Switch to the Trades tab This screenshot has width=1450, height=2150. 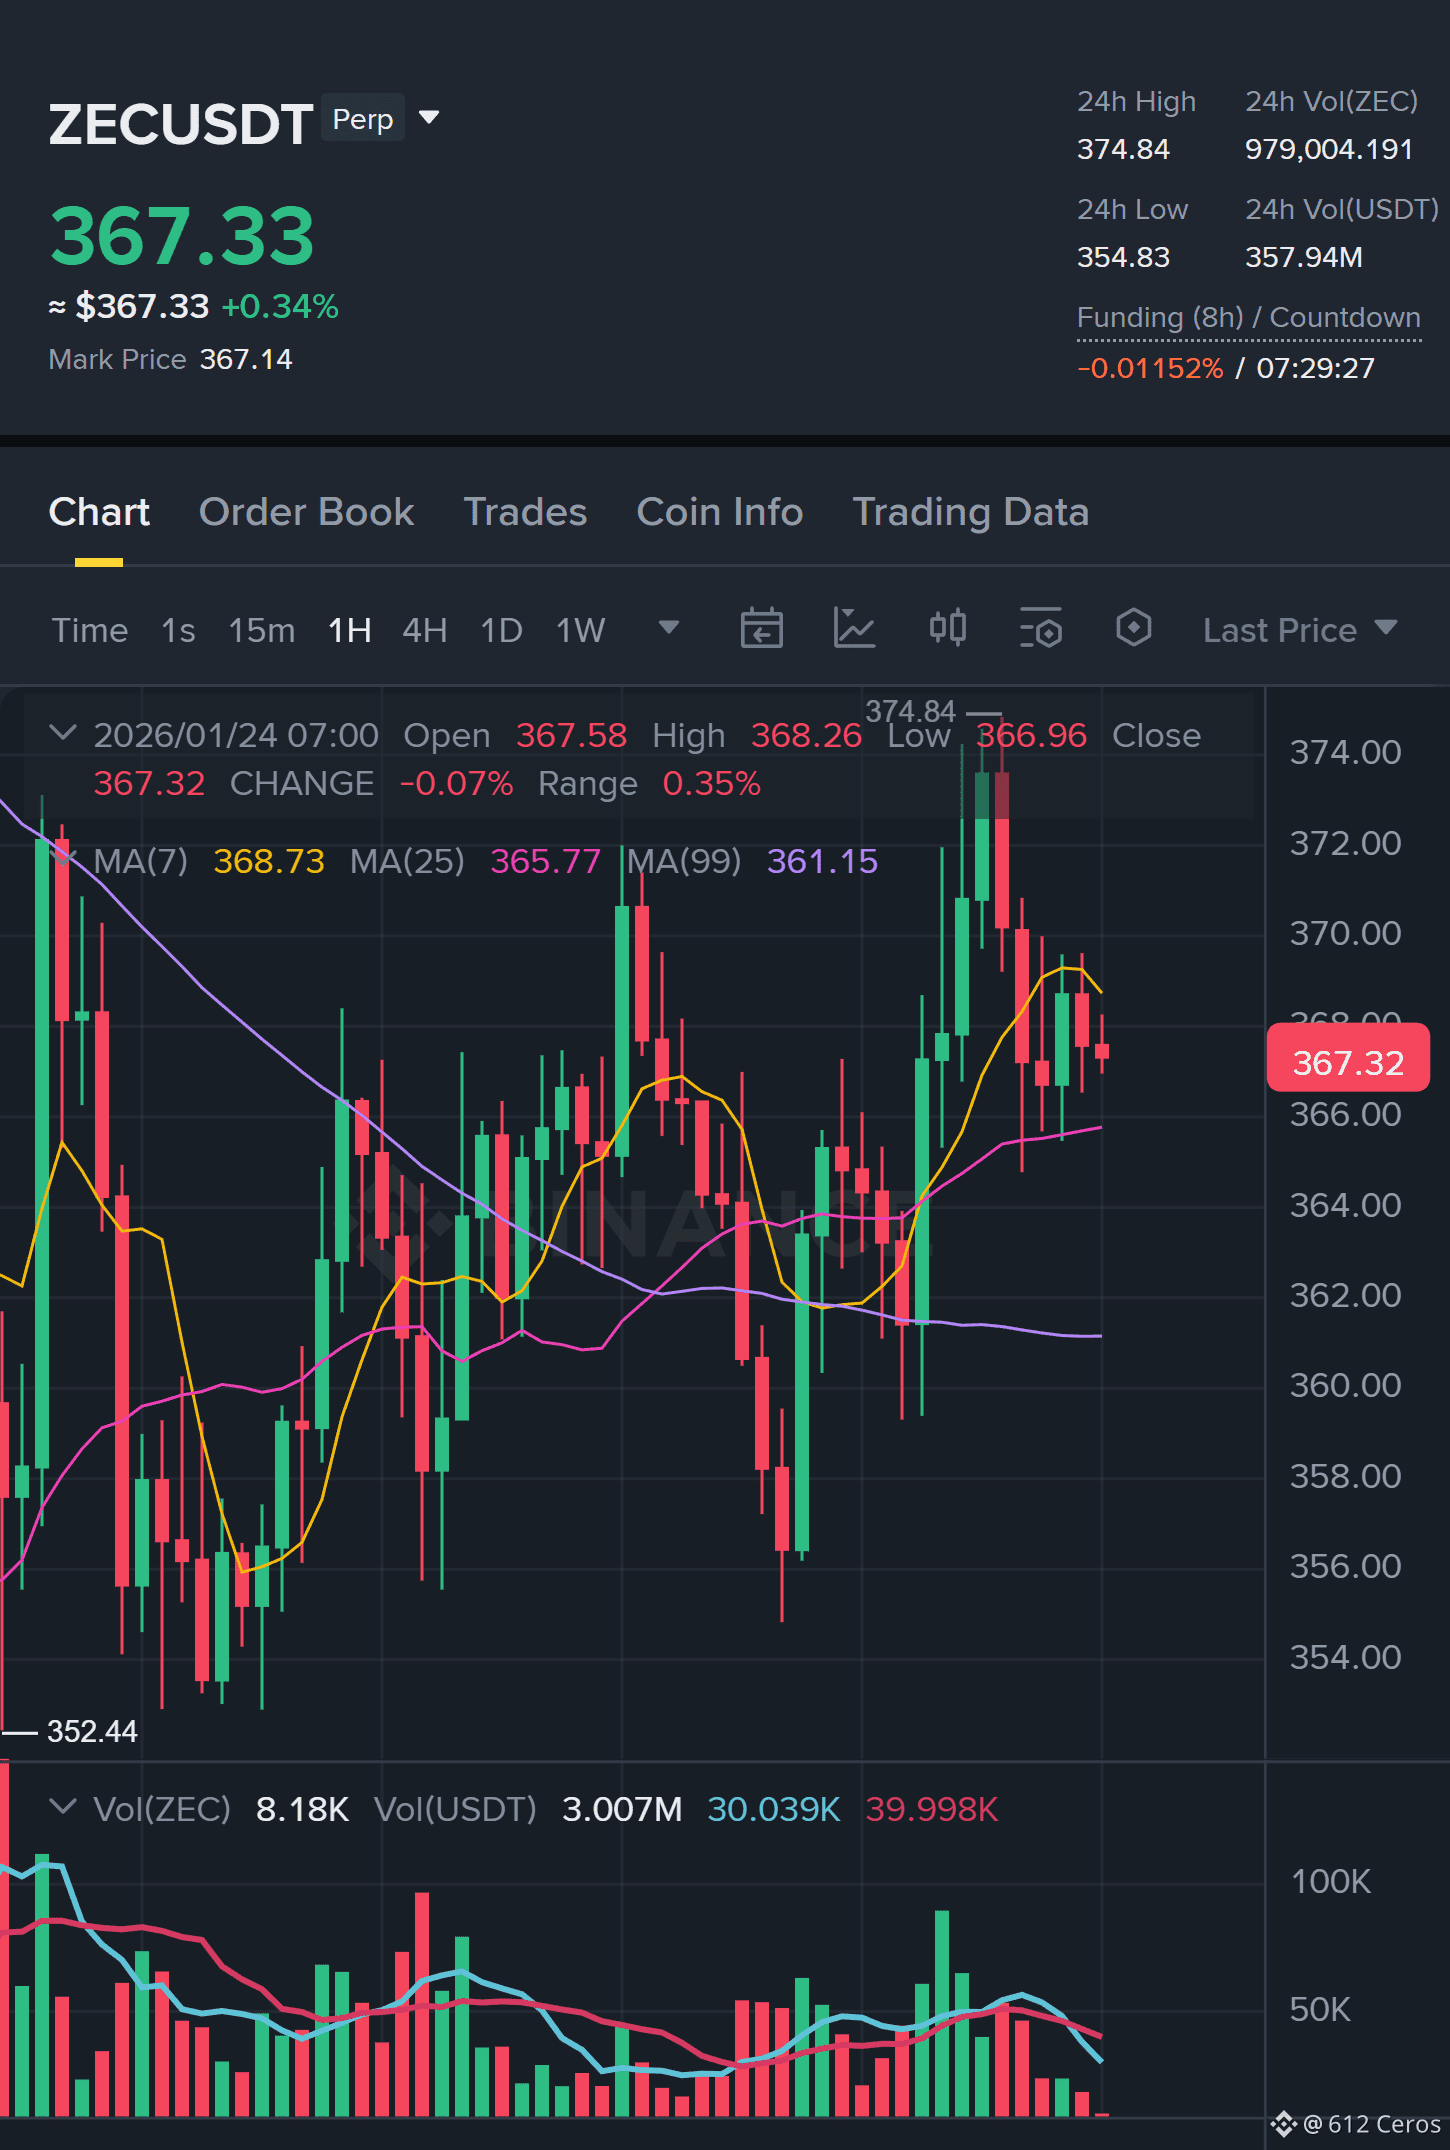pyautogui.click(x=525, y=512)
